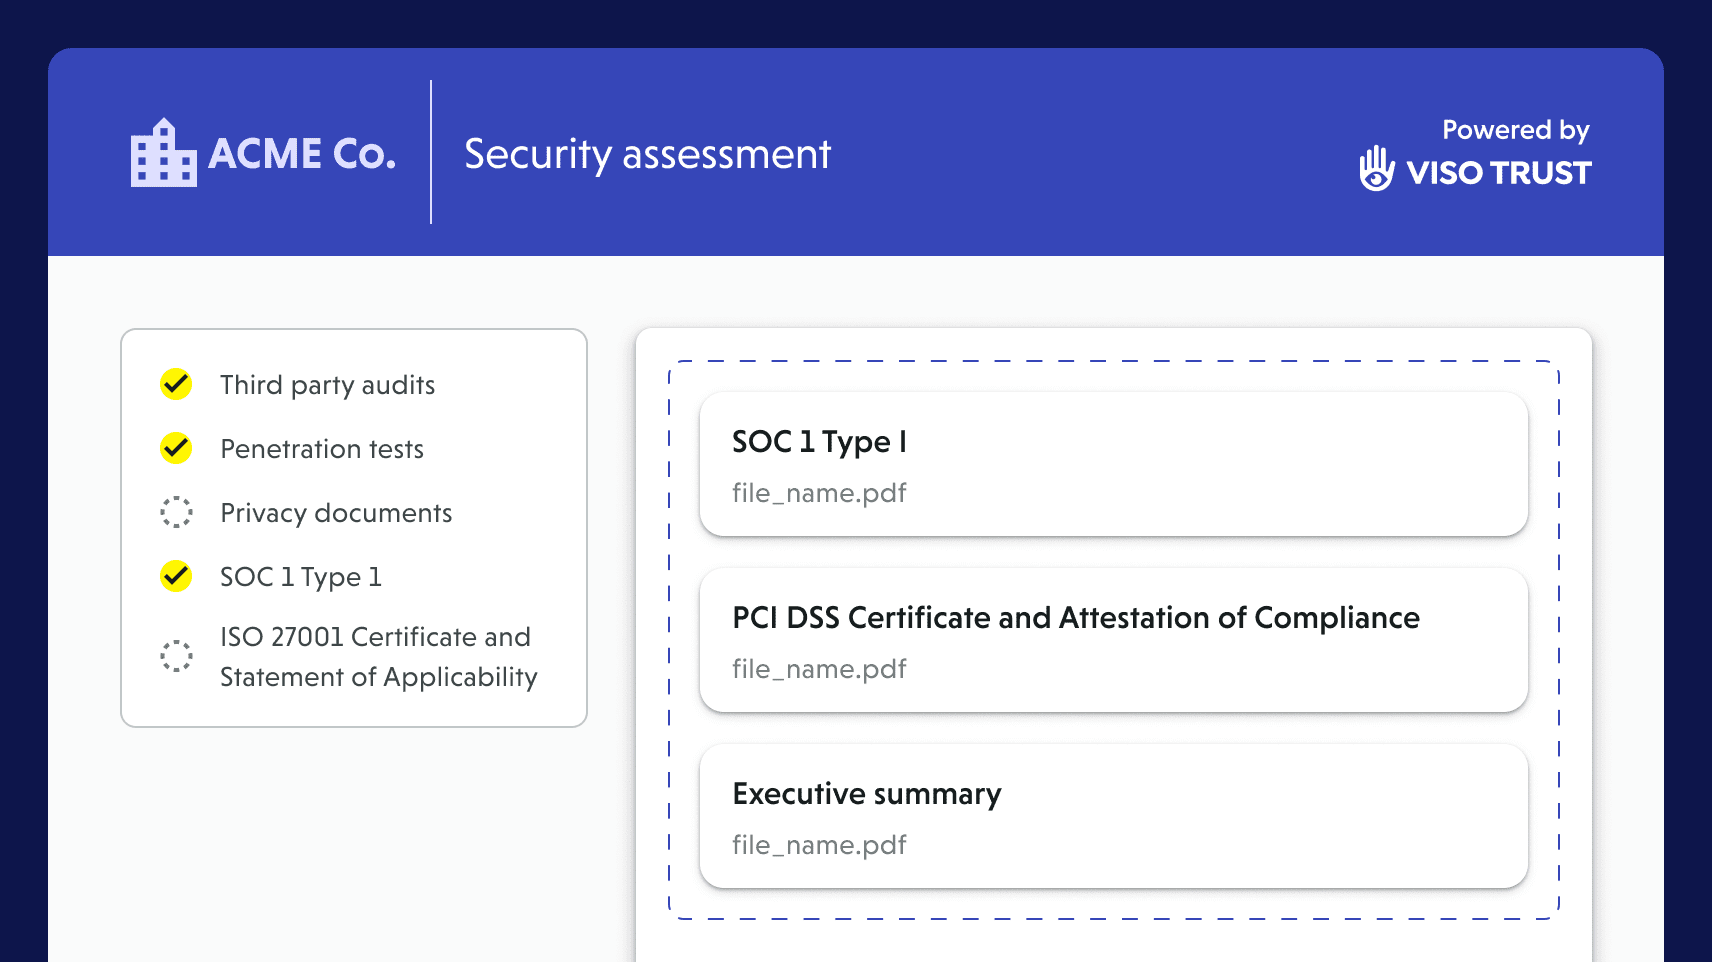Toggle the yellow checkmark for SOC 1 Type 1
Image resolution: width=1712 pixels, height=962 pixels.
coord(177,576)
